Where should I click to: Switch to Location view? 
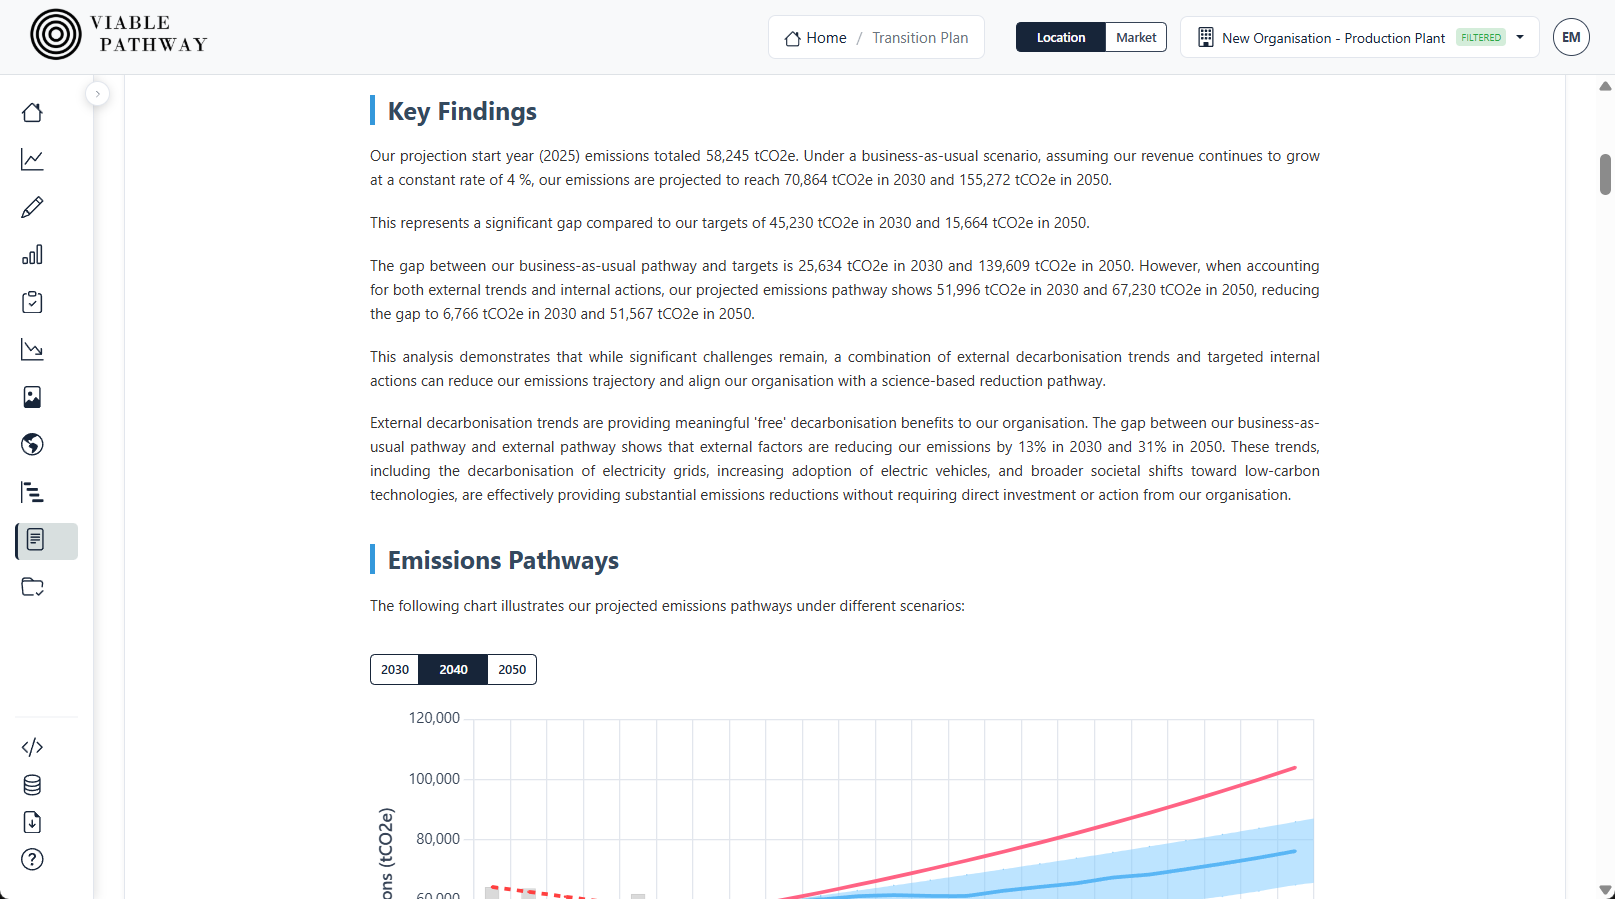point(1061,37)
